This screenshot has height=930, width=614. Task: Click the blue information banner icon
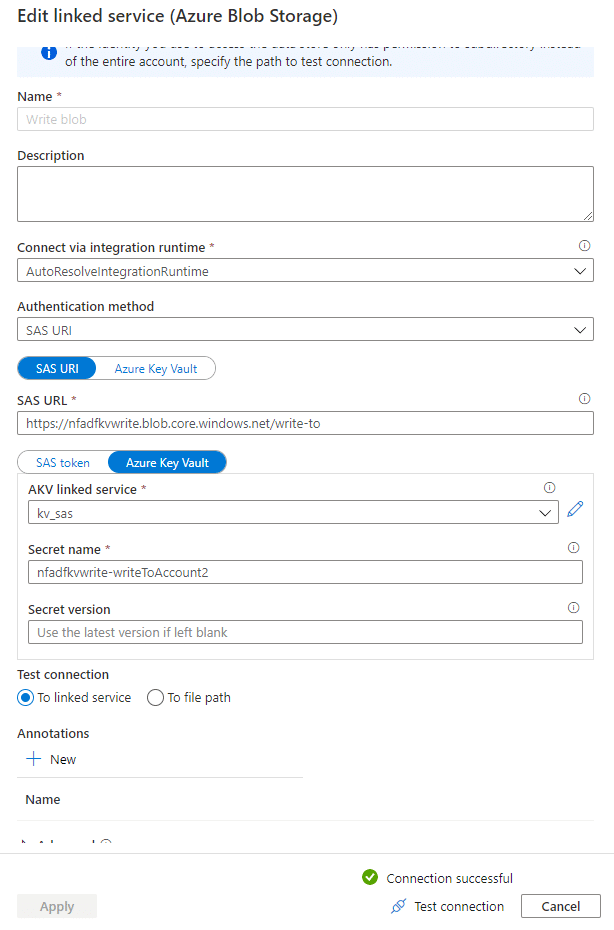49,53
